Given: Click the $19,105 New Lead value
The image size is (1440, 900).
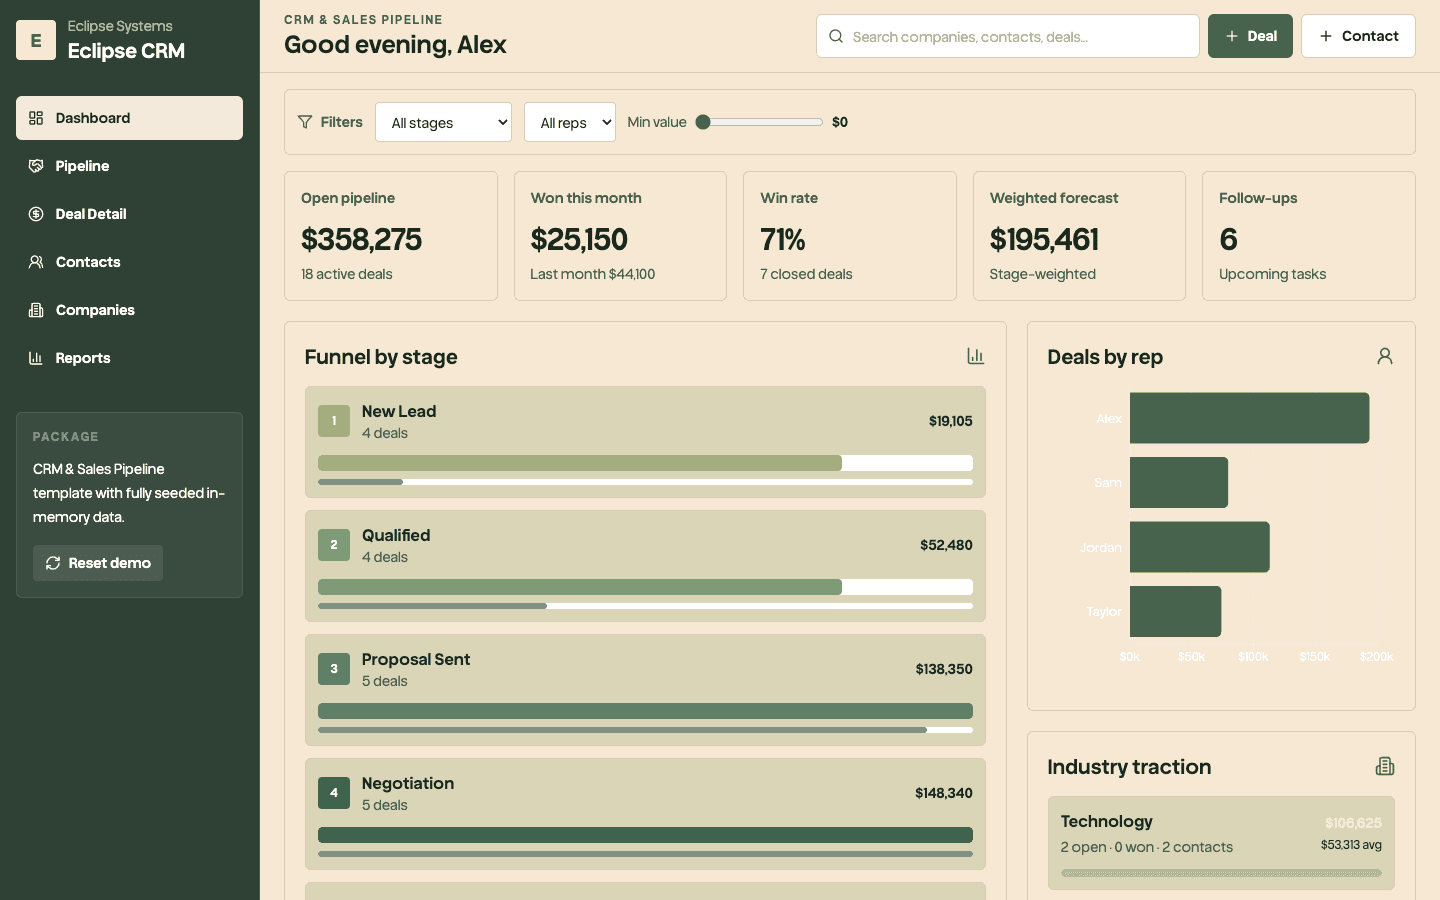Looking at the screenshot, I should 950,421.
